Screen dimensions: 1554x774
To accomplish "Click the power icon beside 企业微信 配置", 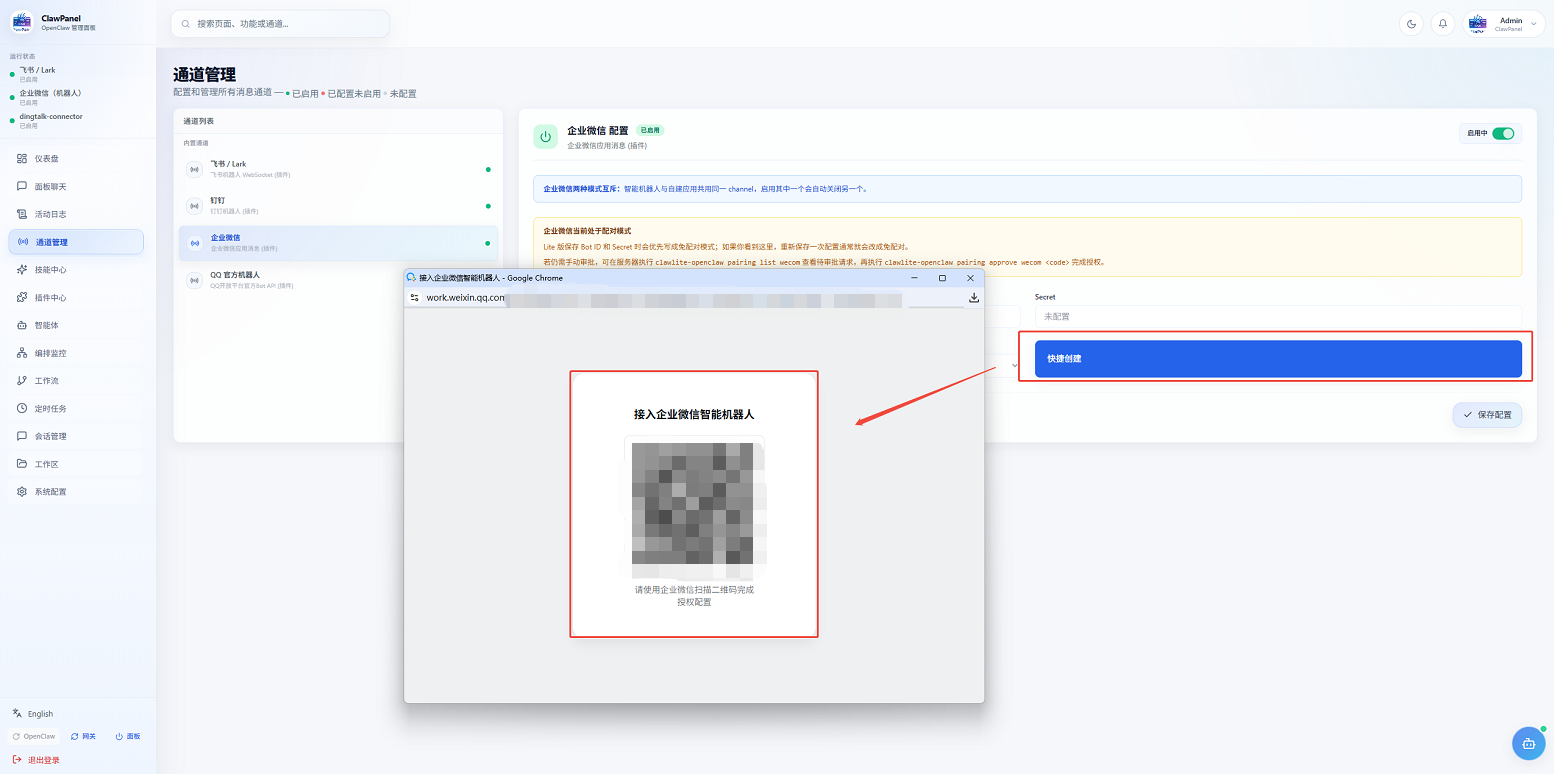I will 546,137.
